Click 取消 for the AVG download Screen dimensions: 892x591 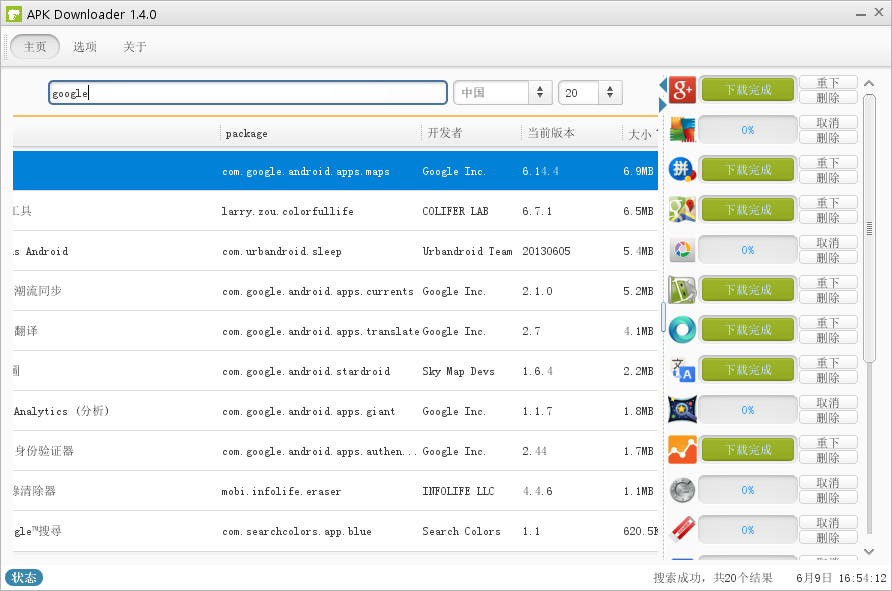point(828,122)
